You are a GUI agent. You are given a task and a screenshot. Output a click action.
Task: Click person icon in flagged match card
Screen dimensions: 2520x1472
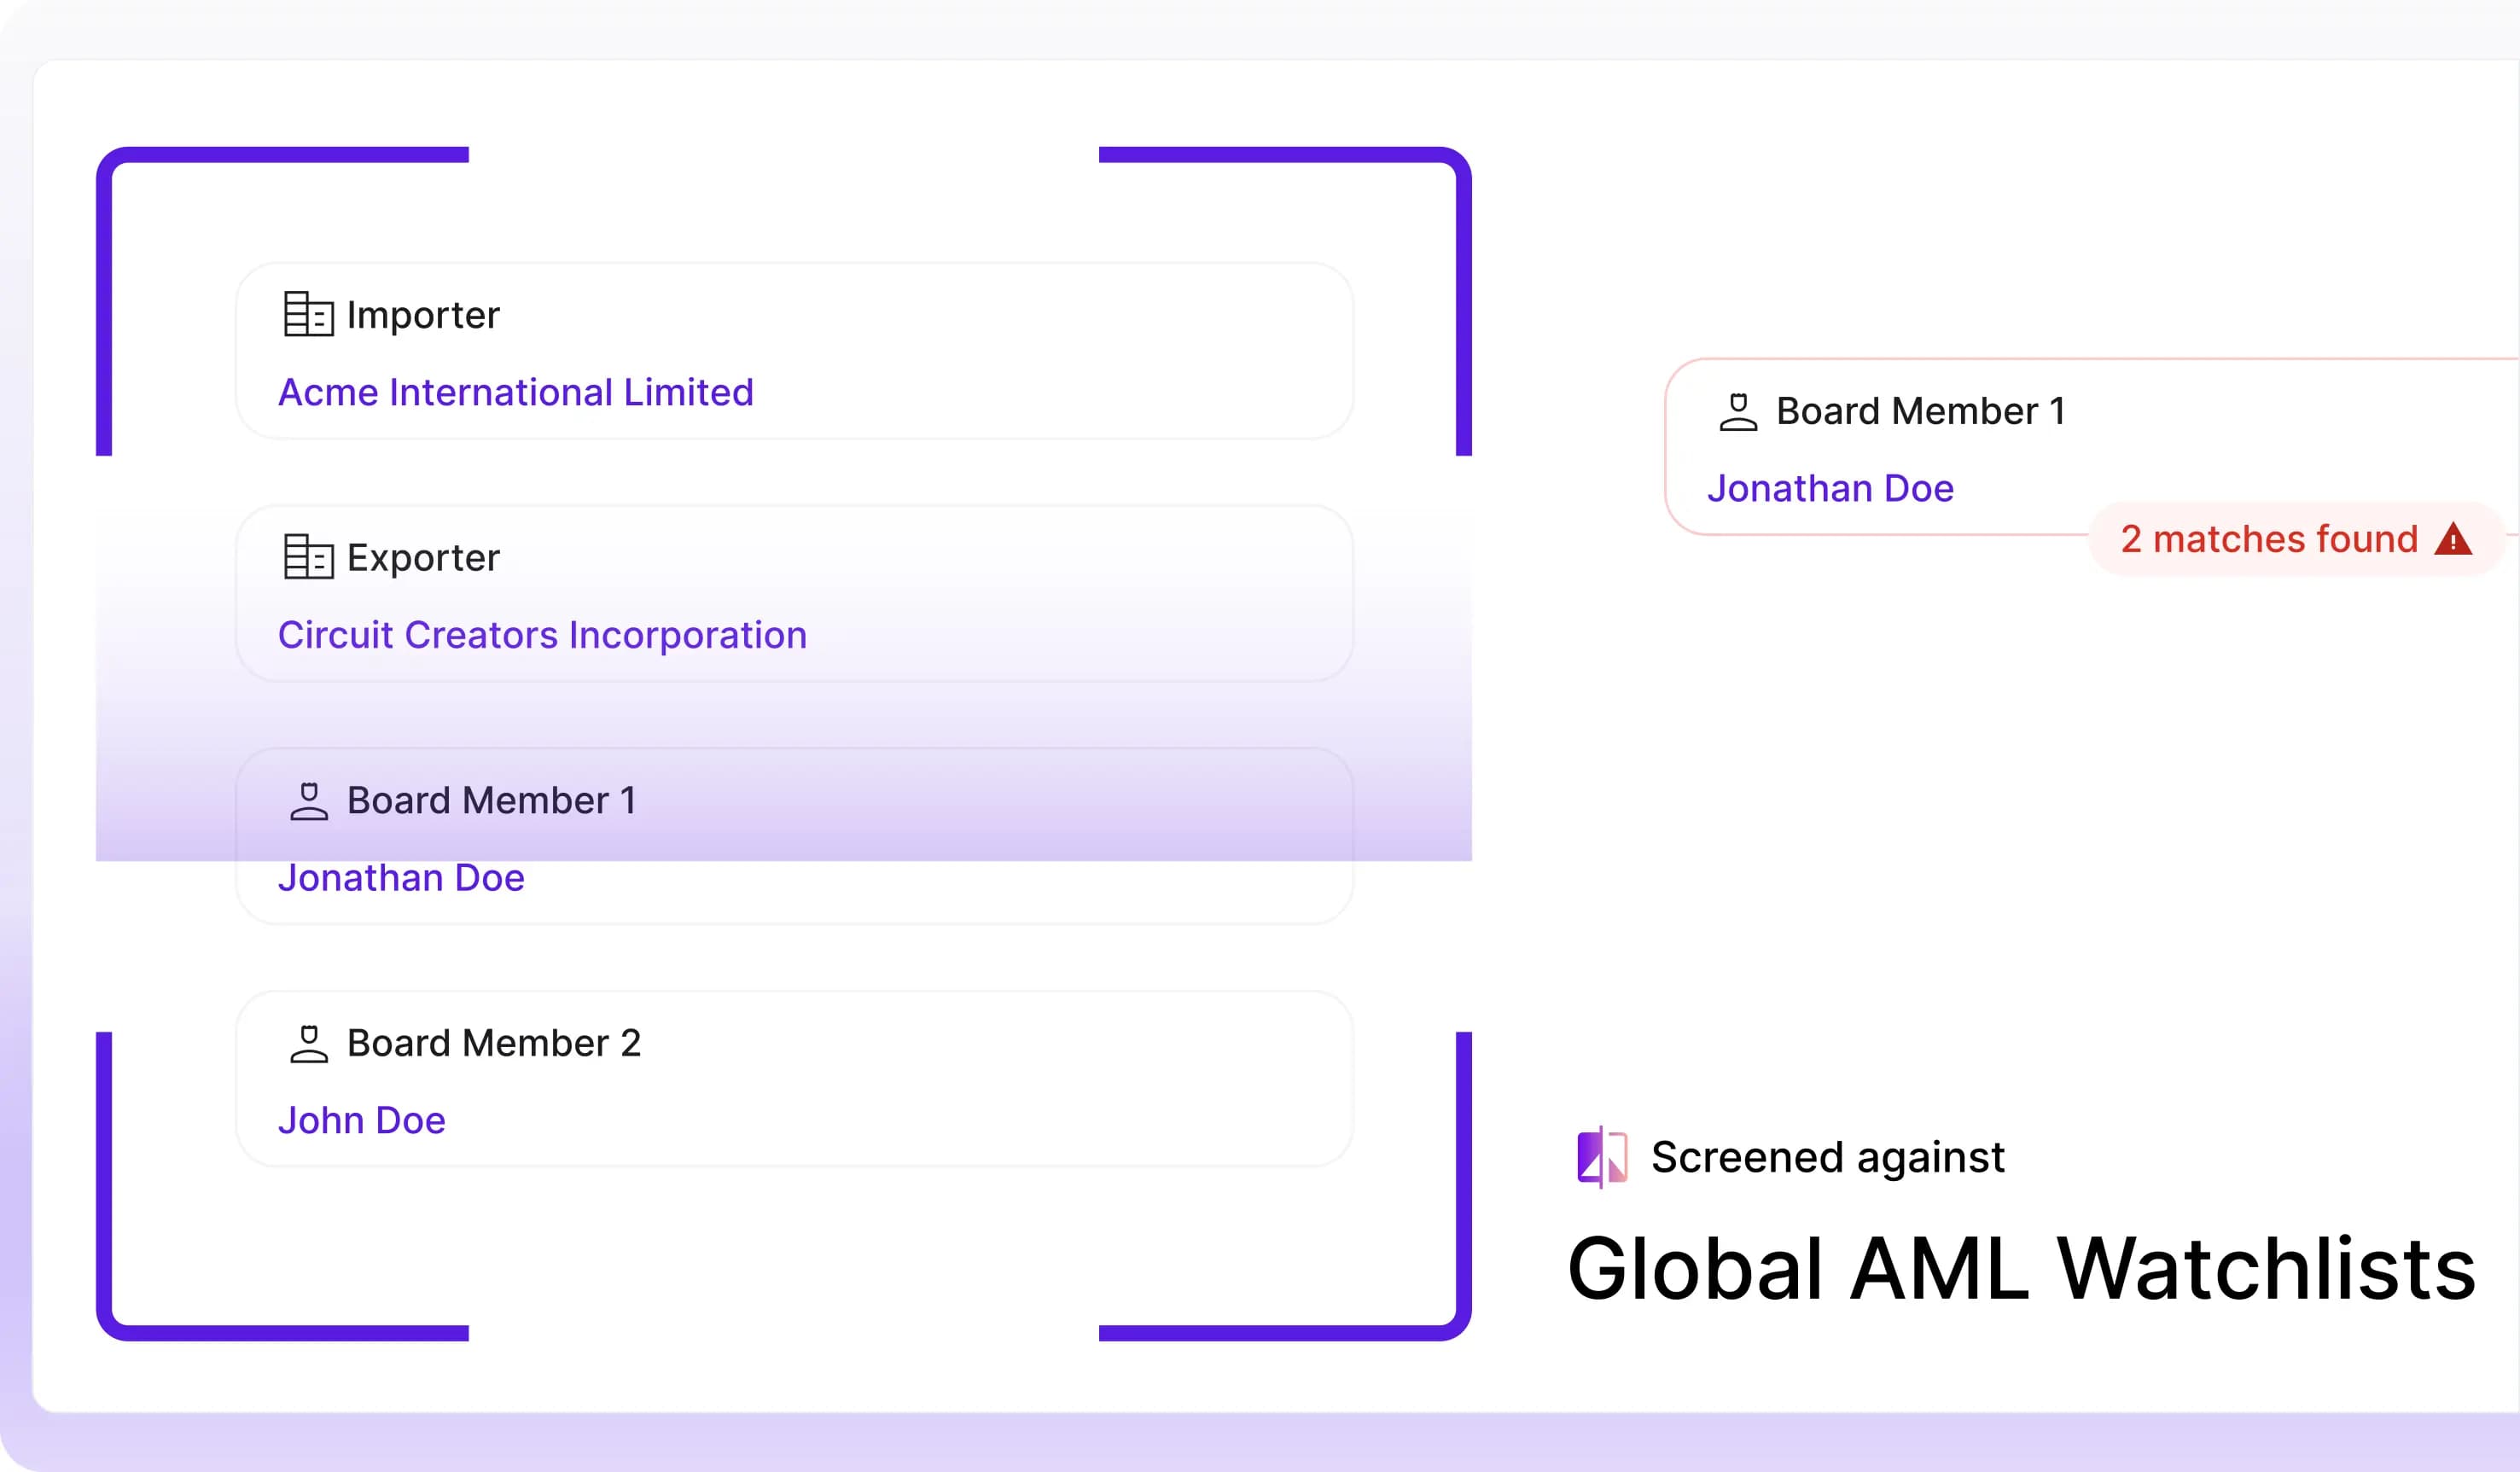[1738, 412]
